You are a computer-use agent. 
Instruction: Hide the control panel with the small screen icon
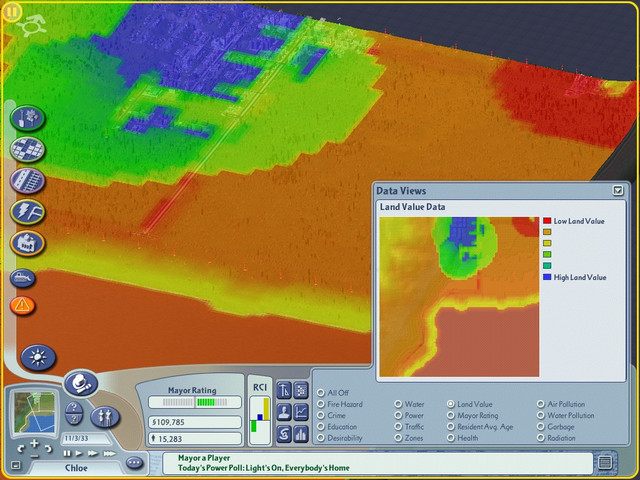15,465
